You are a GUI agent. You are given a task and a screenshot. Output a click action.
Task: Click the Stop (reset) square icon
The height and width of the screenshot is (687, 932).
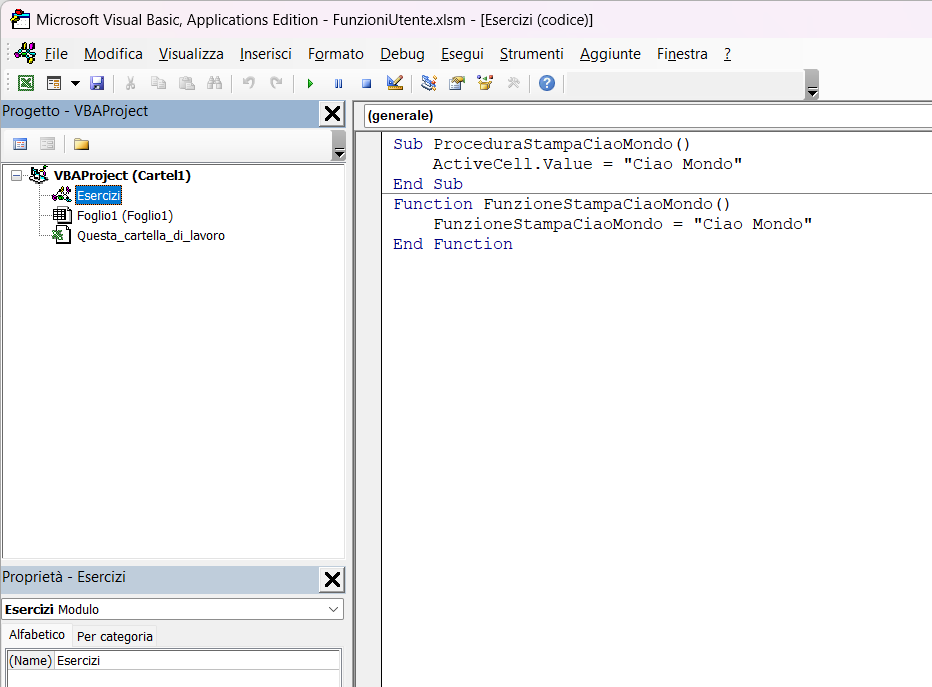coord(366,84)
